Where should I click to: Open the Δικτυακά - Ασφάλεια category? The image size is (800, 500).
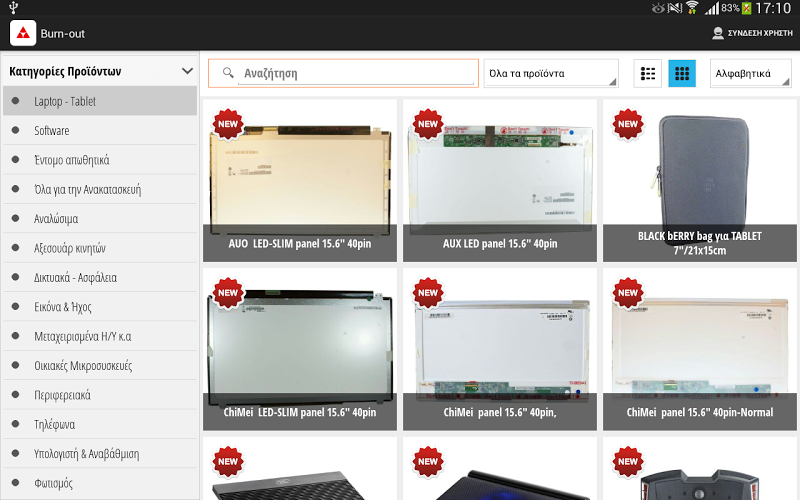click(x=100, y=278)
